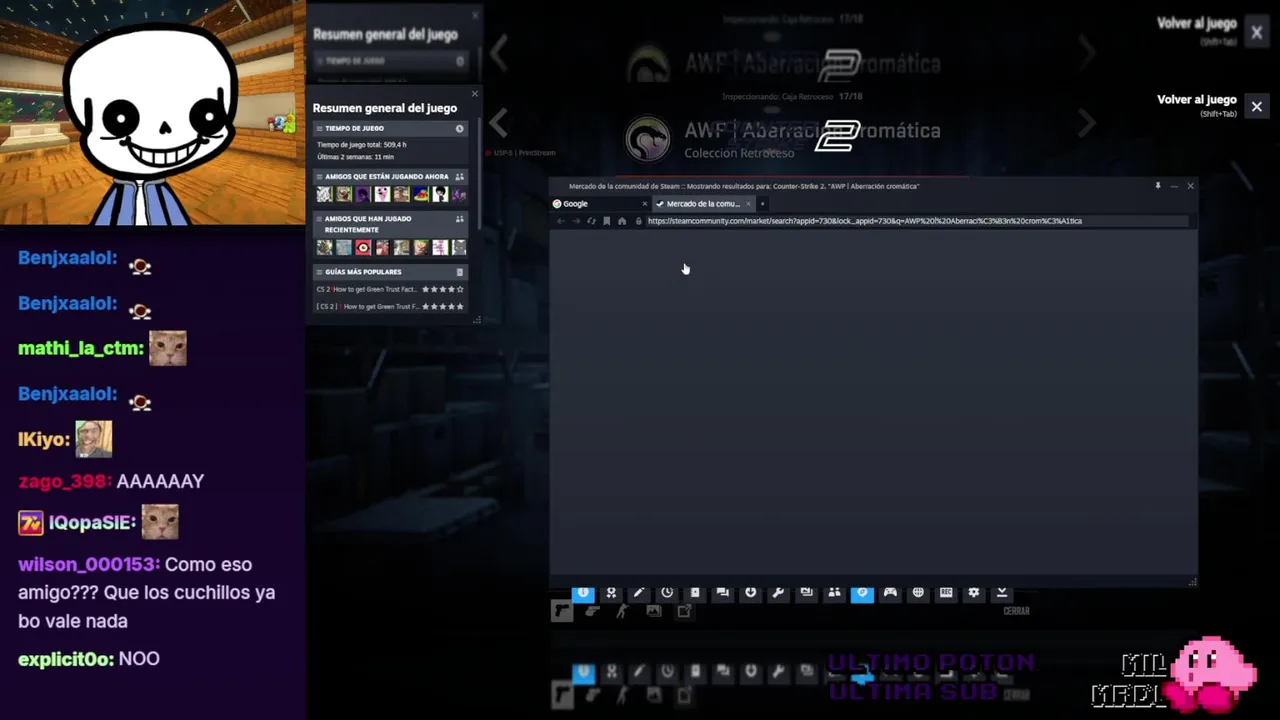Go to browser home page icon

coord(622,221)
